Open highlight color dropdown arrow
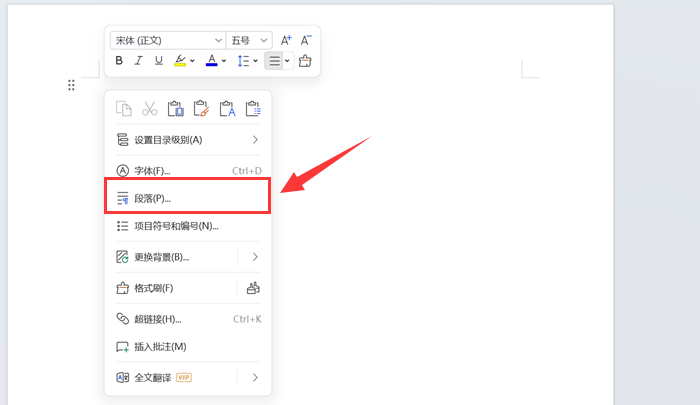Viewport: 700px width, 405px height. 192,61
